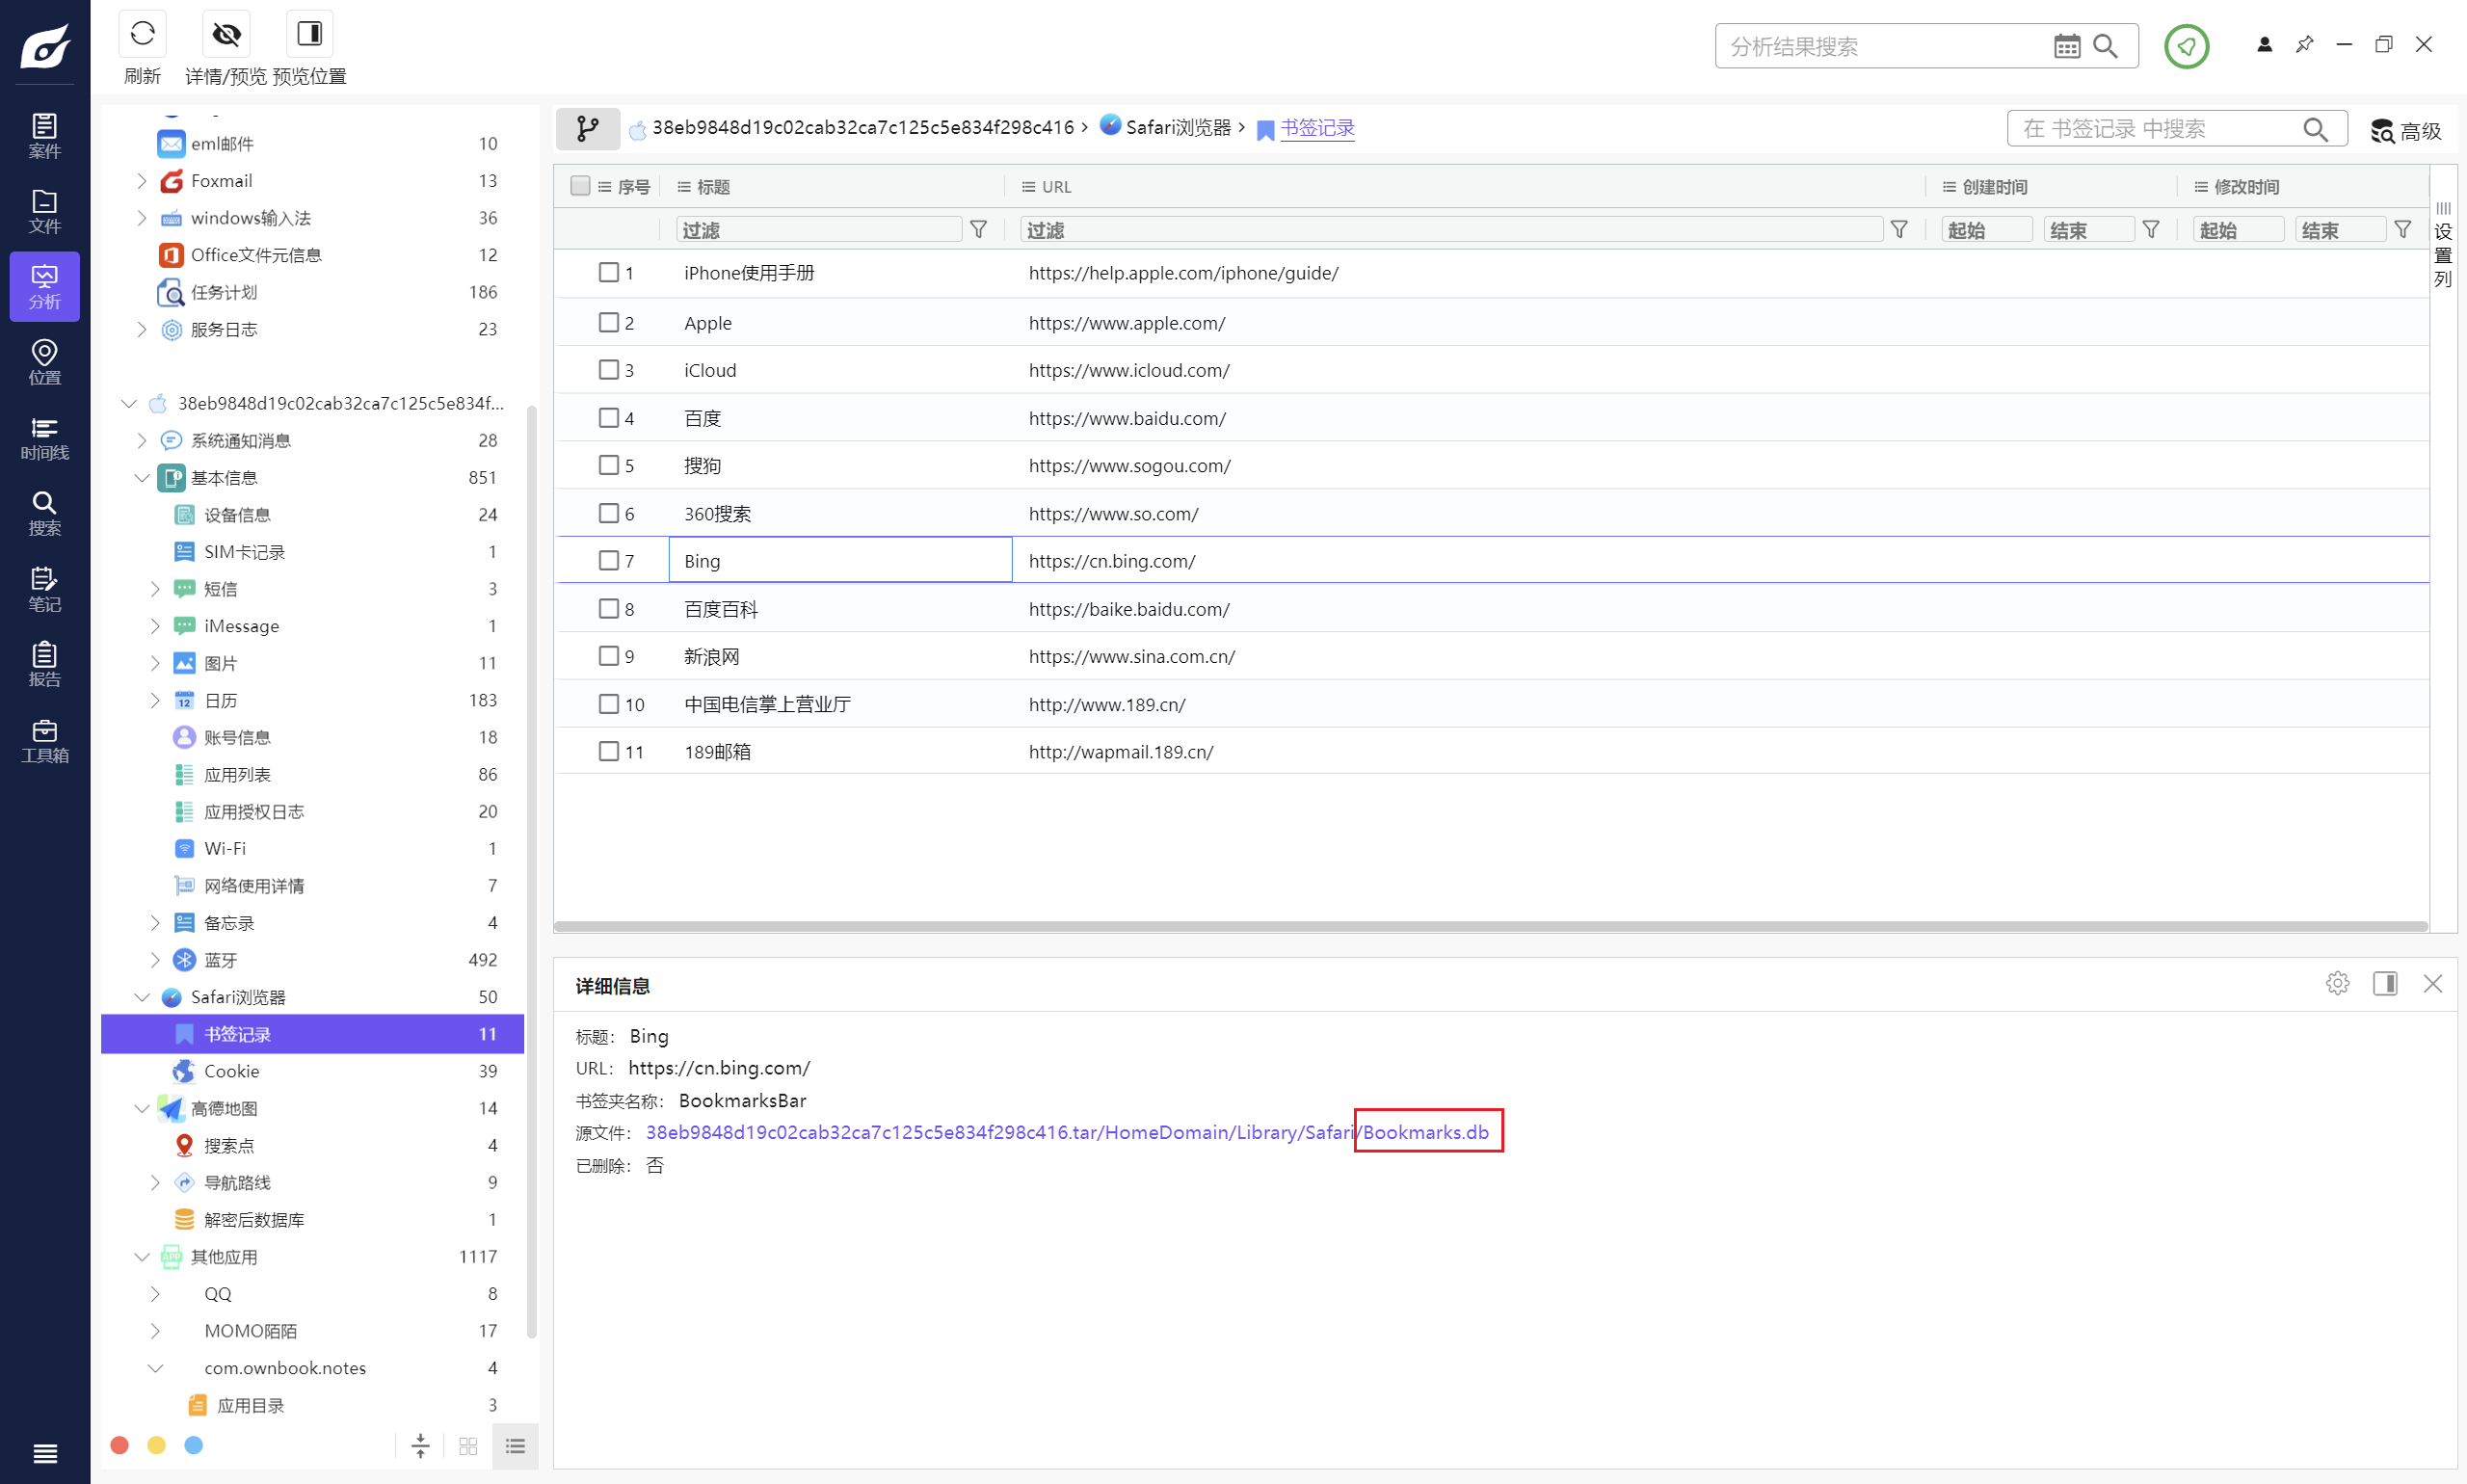Click the branch tree icon by breadcrumb
Viewport: 2467px width, 1484px height.
588,129
